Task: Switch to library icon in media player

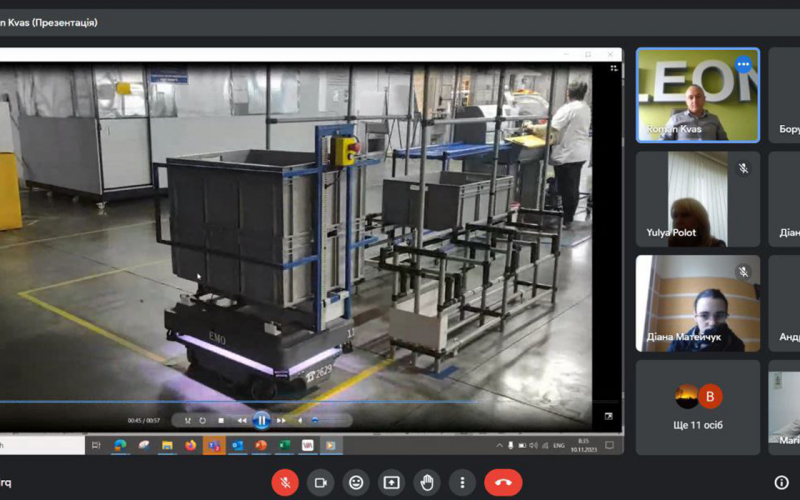Action: pos(614,68)
